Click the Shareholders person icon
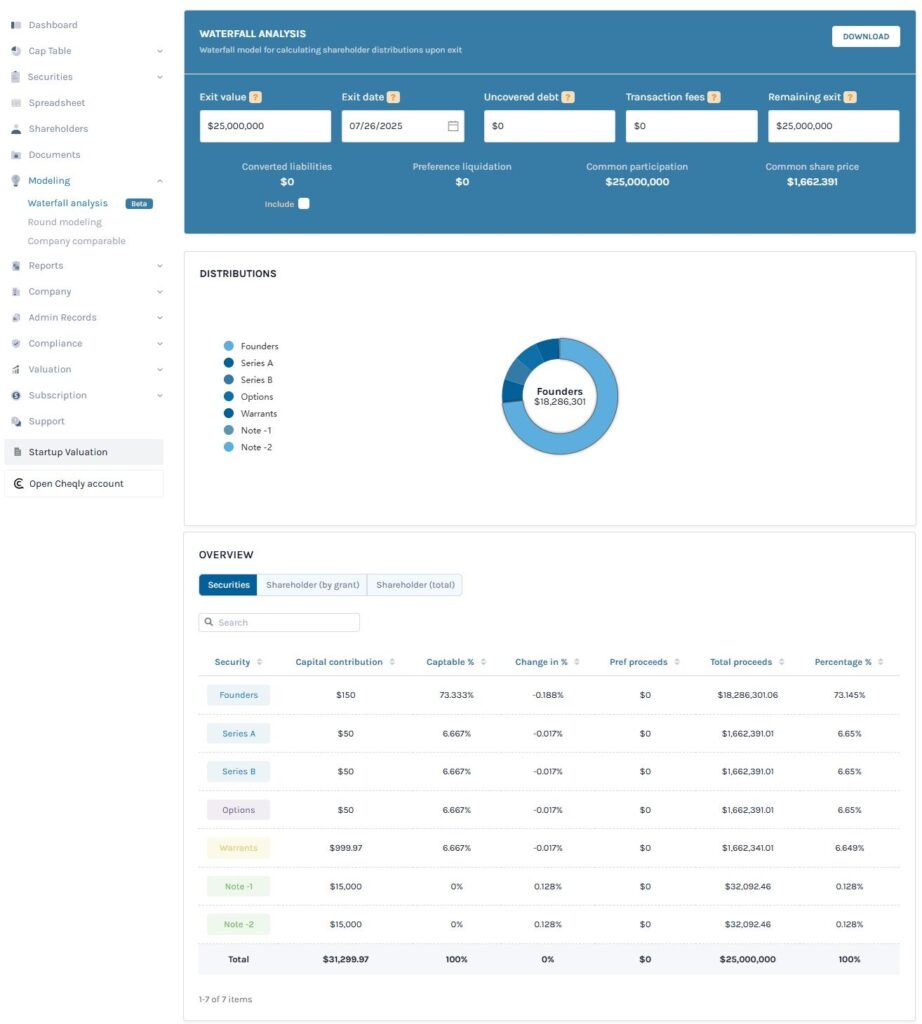 [16, 129]
